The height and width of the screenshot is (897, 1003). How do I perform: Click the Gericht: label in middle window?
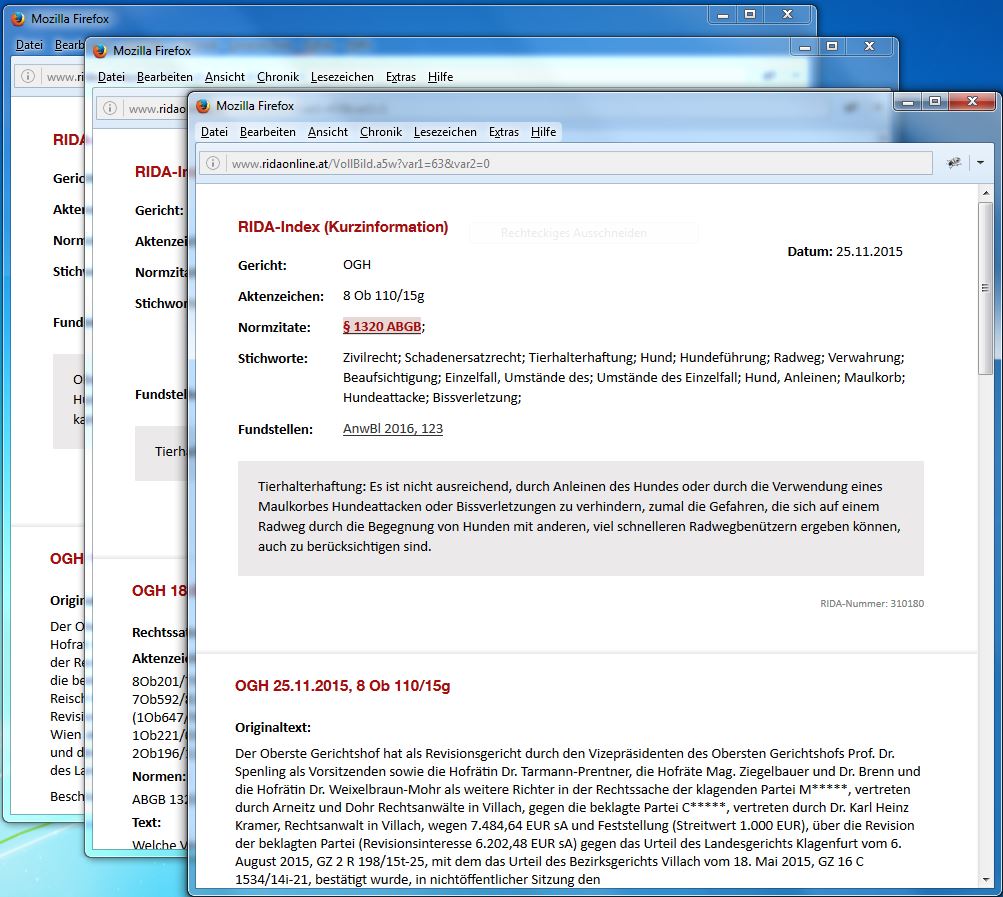click(x=159, y=210)
